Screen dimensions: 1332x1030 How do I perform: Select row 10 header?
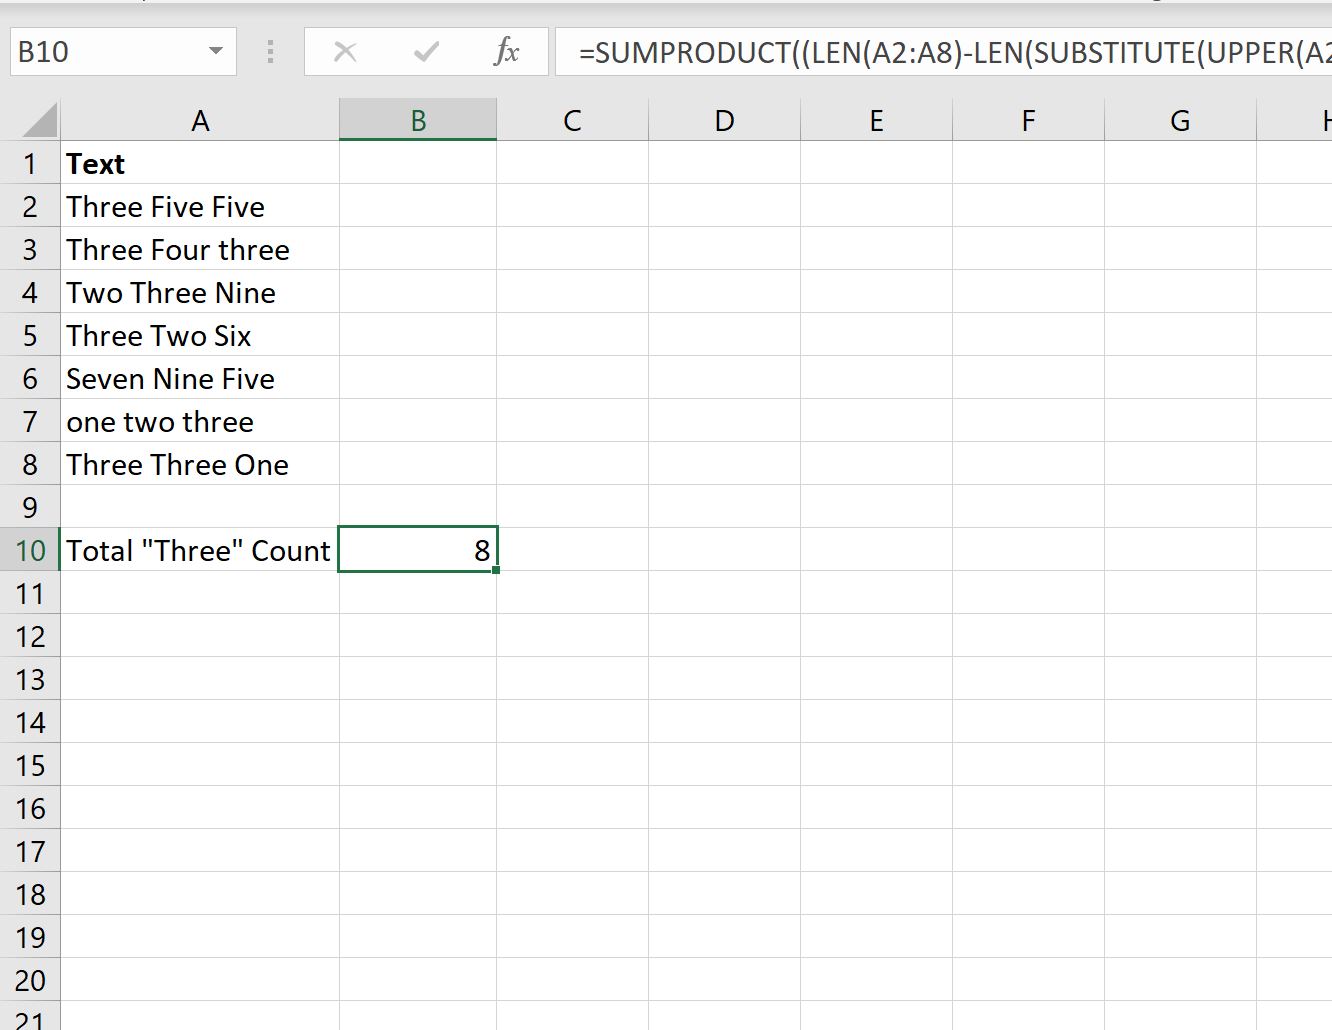pyautogui.click(x=30, y=550)
